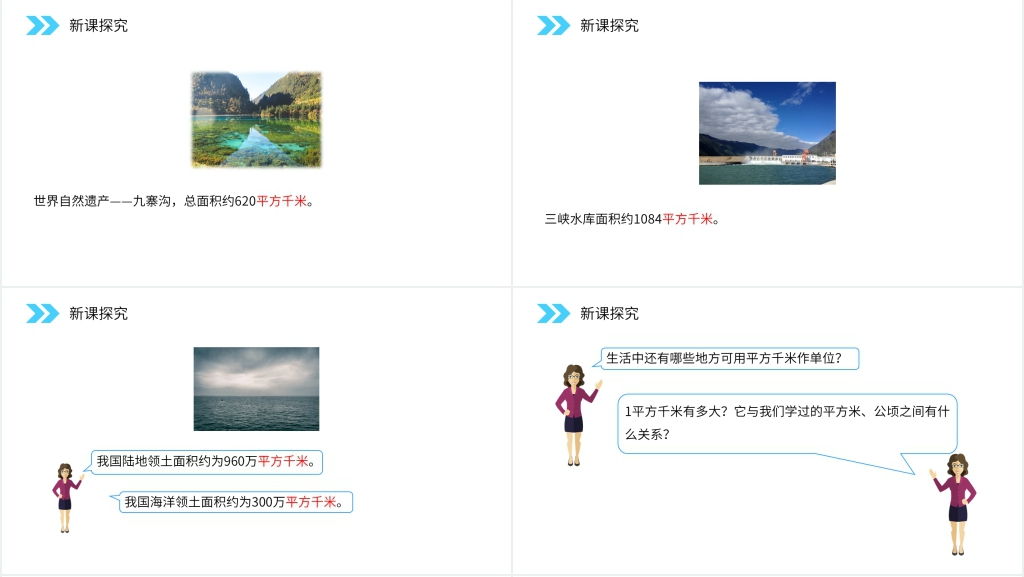The image size is (1024, 577).
Task: Click the blue double-arrow icon on the Jiuzhaigou slide
Action: point(43,26)
